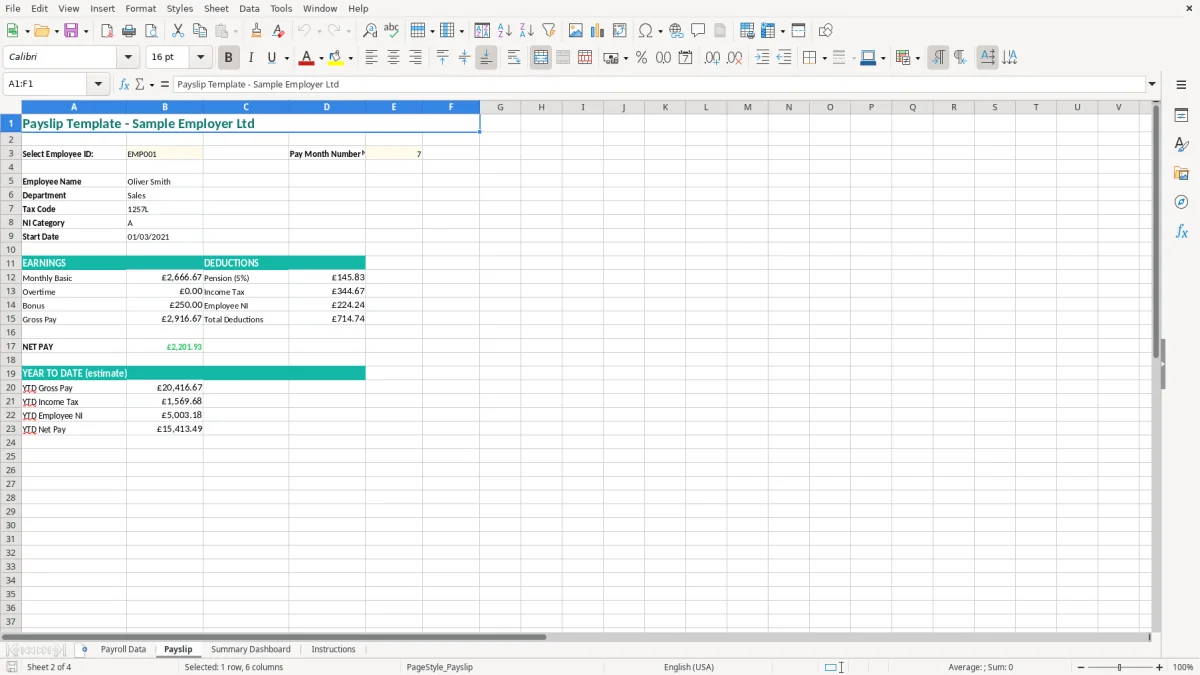Click the Sort Ascending icon
This screenshot has width=1200, height=675.
pyautogui.click(x=505, y=31)
